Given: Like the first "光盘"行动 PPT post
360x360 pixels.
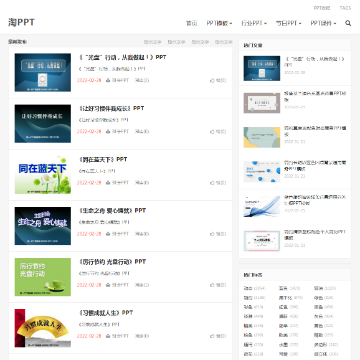Looking at the screenshot, I should click(212, 80).
